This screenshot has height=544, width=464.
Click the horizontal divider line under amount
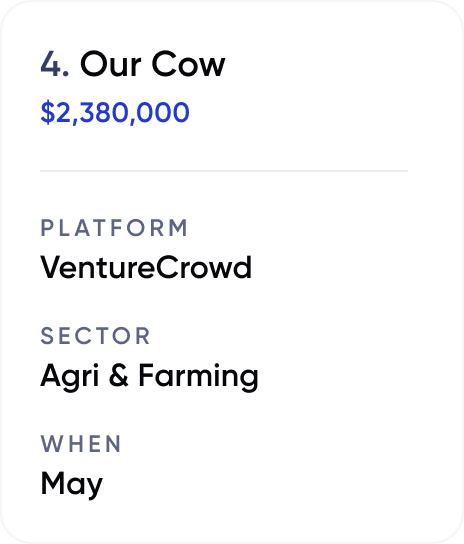[224, 171]
